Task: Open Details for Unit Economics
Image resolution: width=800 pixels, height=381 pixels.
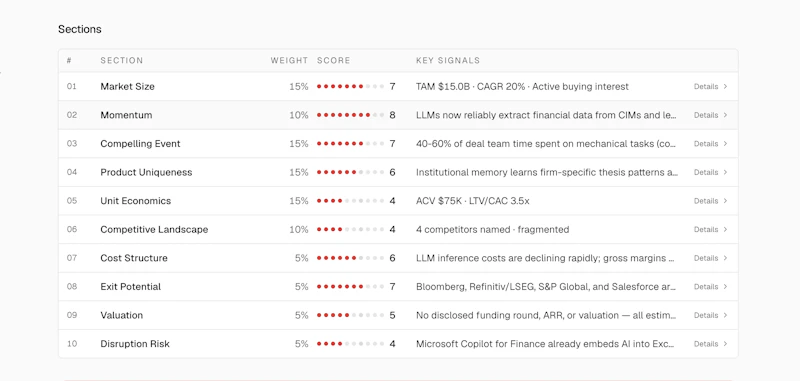Action: coord(710,201)
